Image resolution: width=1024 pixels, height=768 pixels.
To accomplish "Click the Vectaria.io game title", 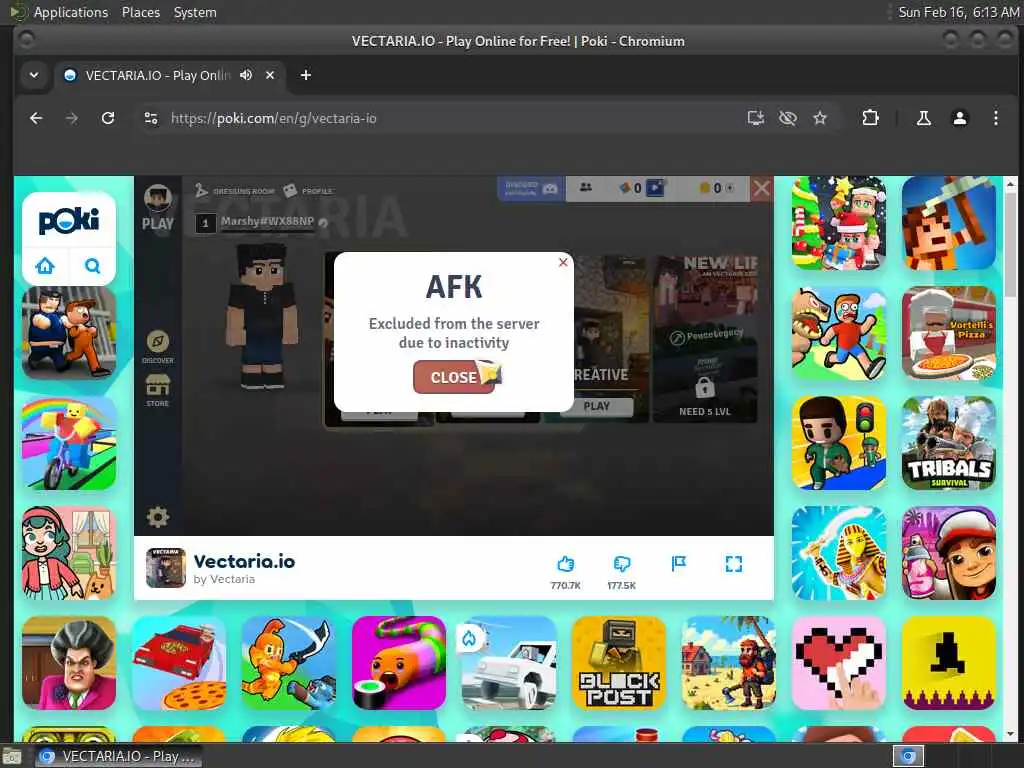I will point(244,562).
